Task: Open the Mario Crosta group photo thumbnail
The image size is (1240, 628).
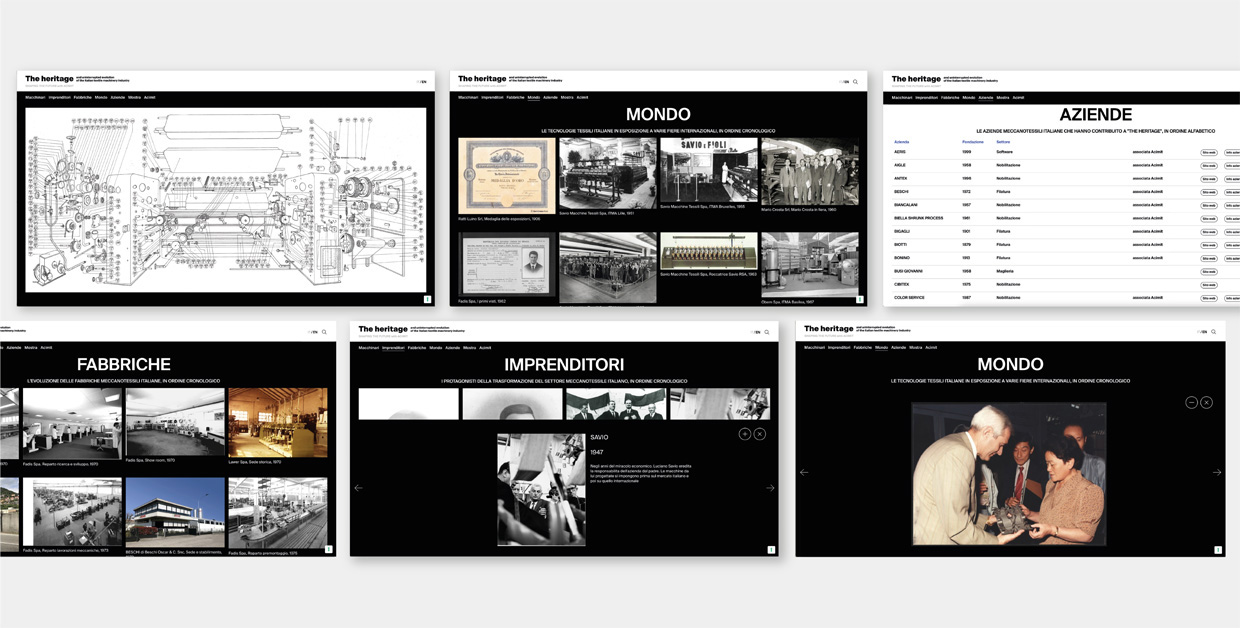Action: (x=810, y=172)
